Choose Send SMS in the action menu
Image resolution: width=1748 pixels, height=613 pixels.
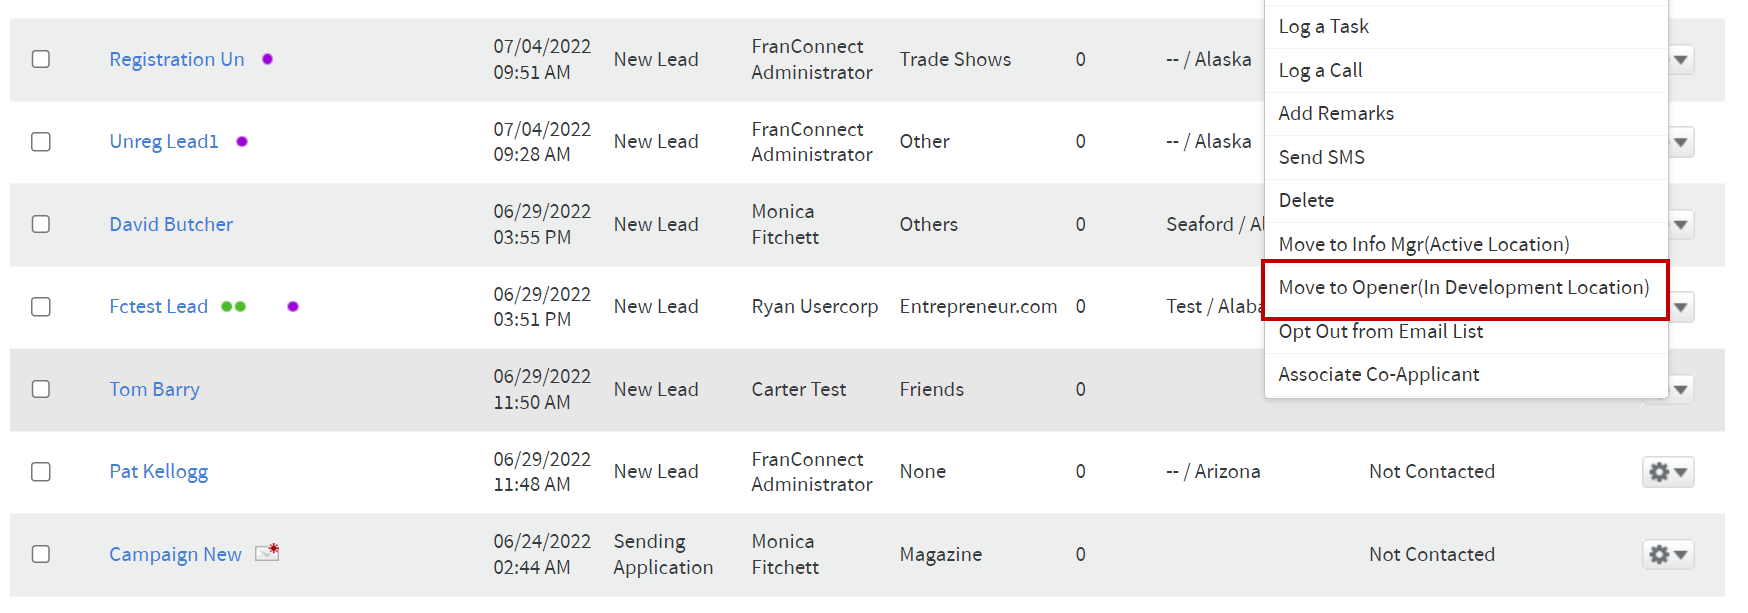(1465, 157)
